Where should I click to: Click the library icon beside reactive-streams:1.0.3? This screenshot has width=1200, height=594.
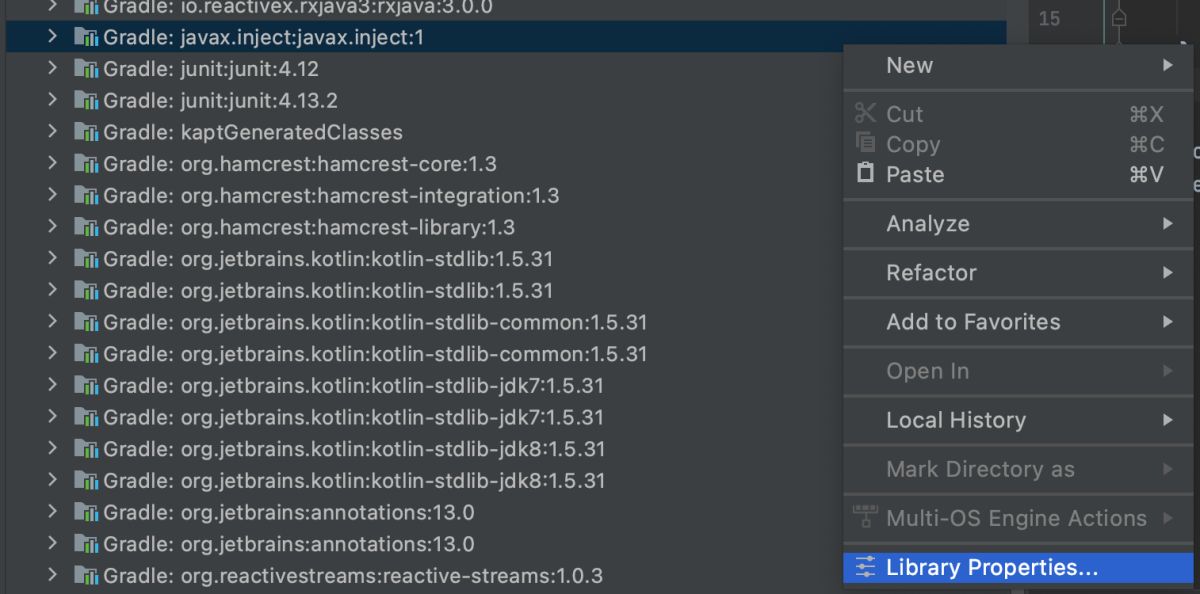coord(86,576)
